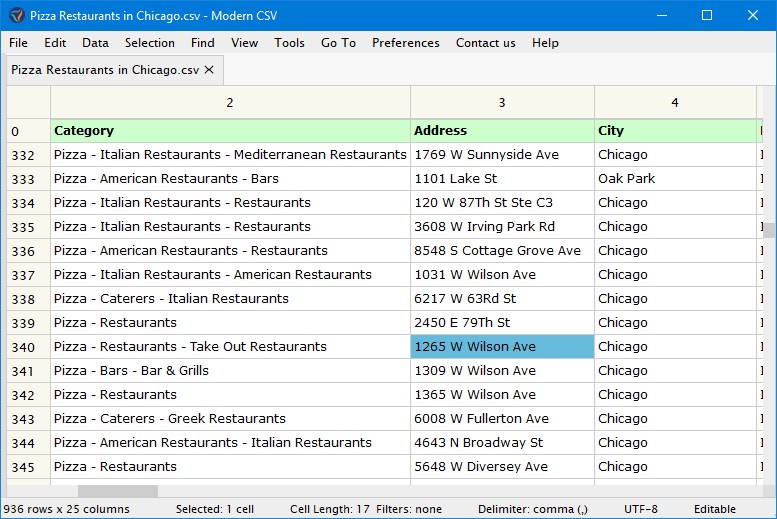Select 'Pizza - Restaurants - Take Out Restaurants' cell
The height and width of the screenshot is (519, 777).
pyautogui.click(x=230, y=347)
